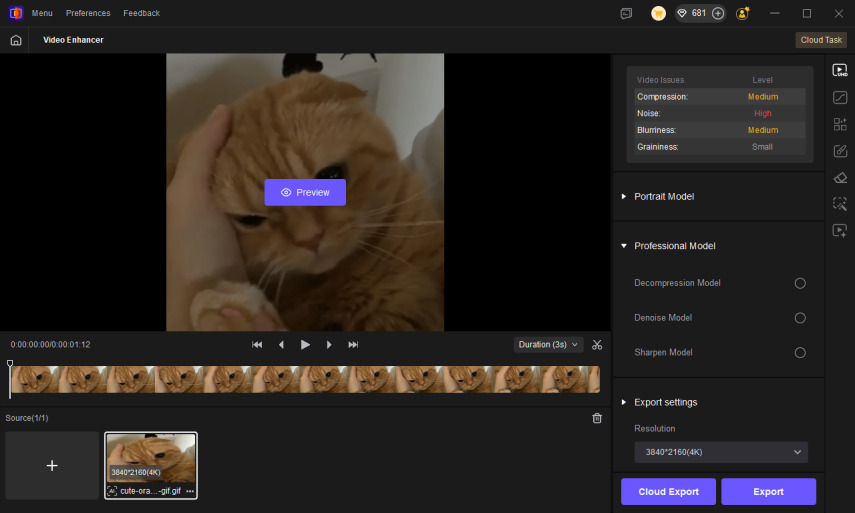
Task: Collapse the Professional Model section
Action: tap(624, 246)
